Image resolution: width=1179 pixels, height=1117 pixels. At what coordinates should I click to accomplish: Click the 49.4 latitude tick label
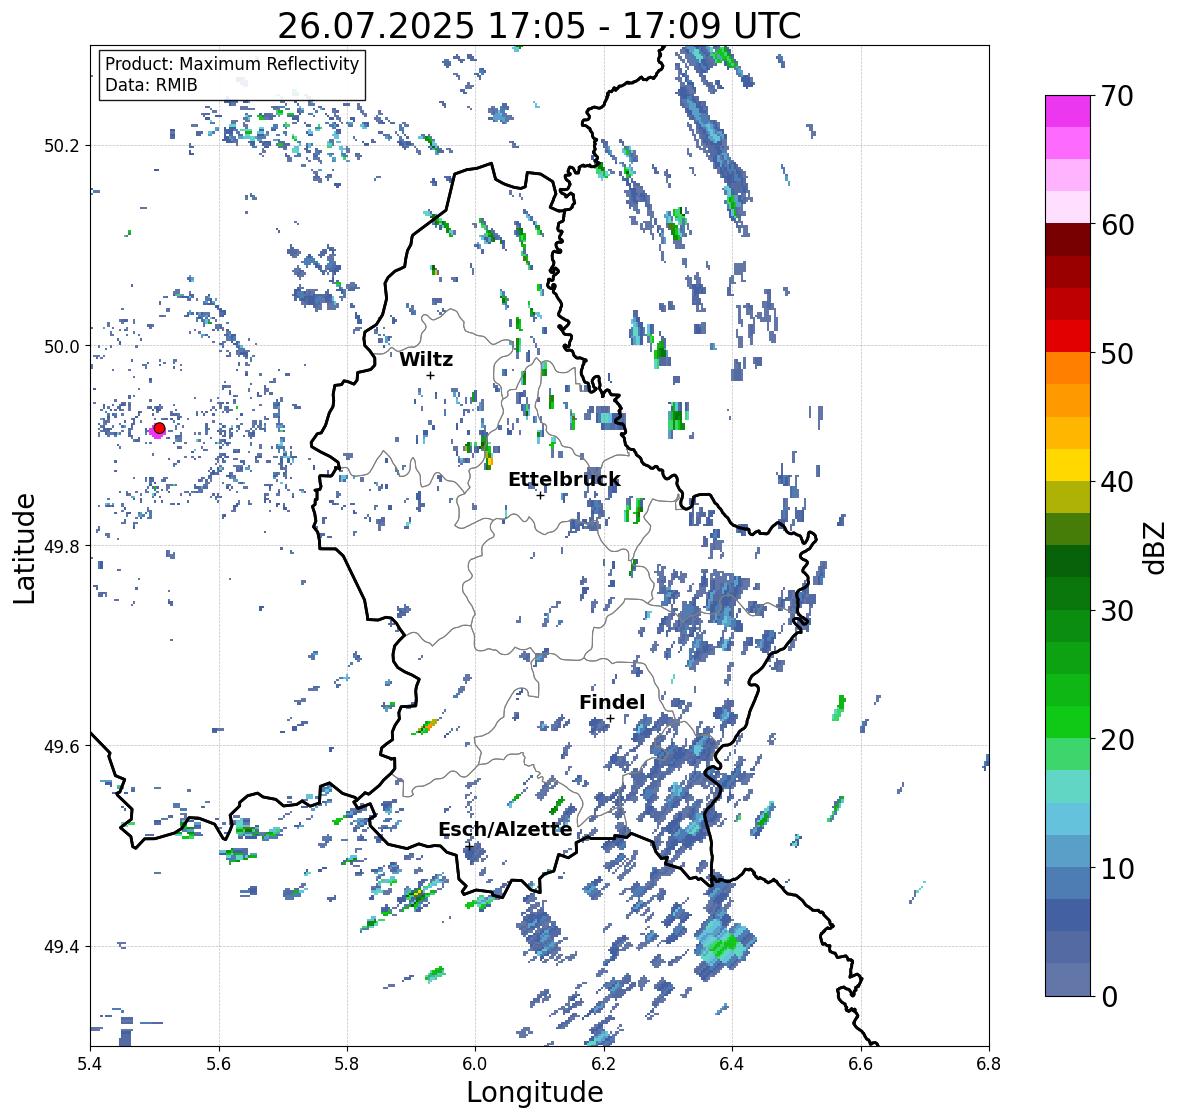tap(62, 947)
